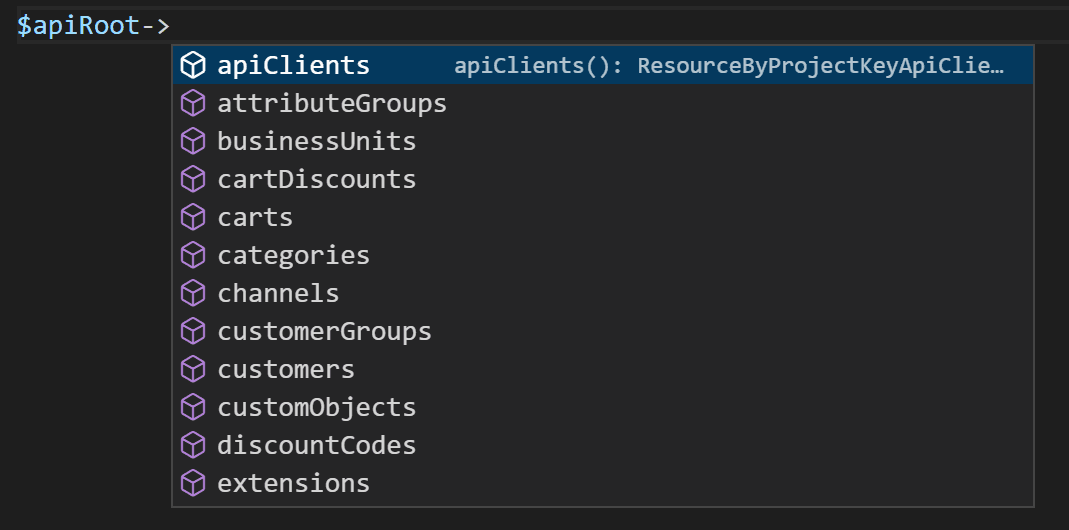
Task: Click method icon beside attributeGroups
Action: 192,104
